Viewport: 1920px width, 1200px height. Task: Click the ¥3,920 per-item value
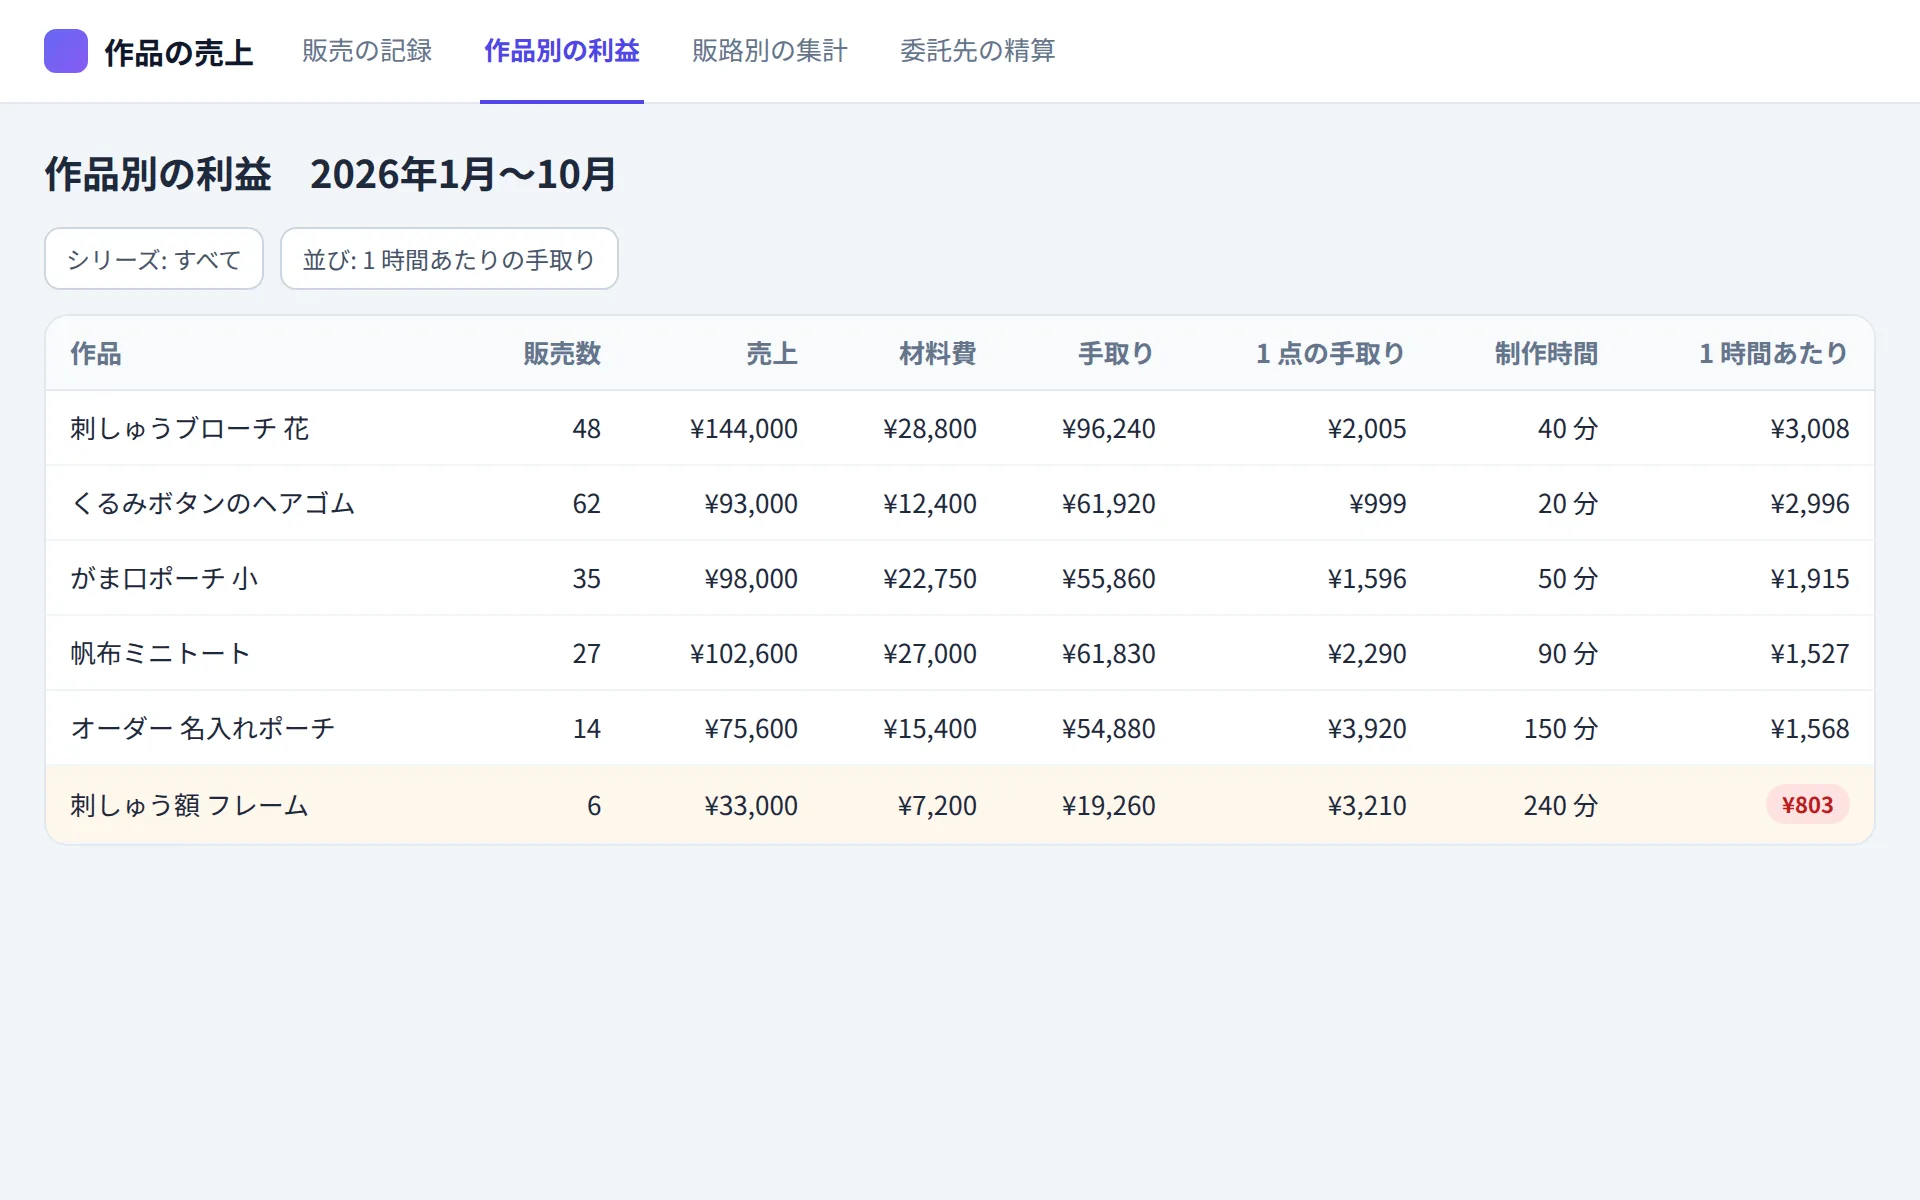click(1367, 728)
